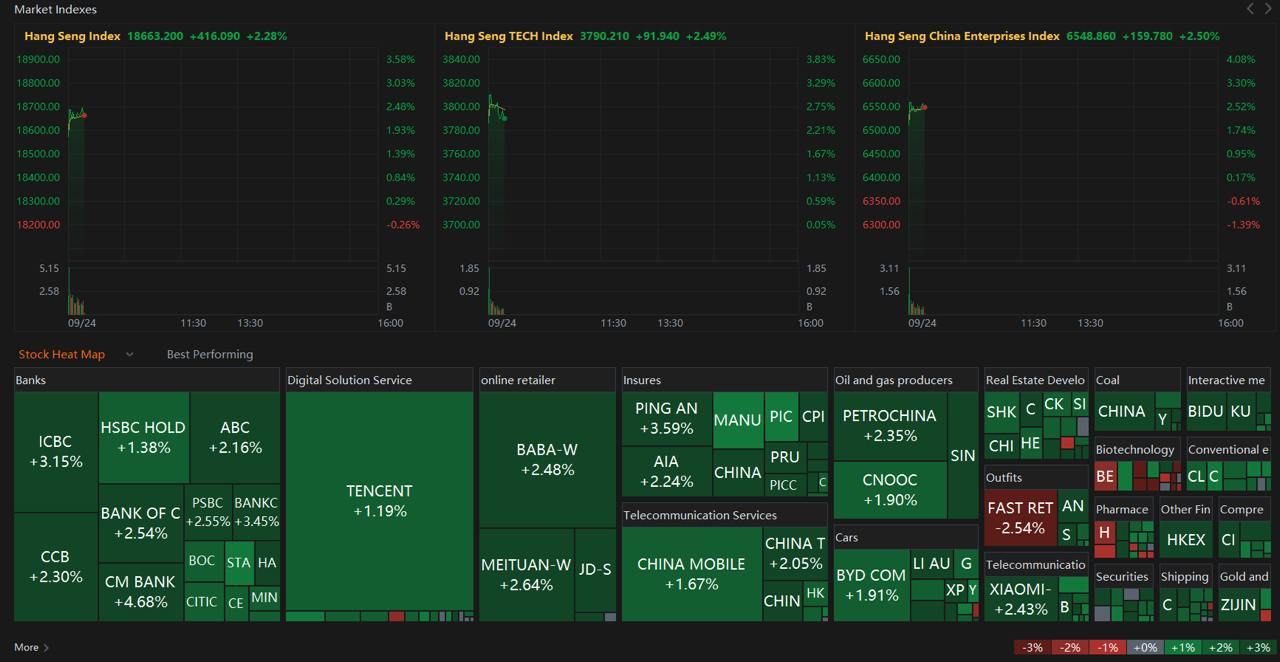The image size is (1280, 662).
Task: Select the CCB +2.30% tile
Action: pos(56,567)
